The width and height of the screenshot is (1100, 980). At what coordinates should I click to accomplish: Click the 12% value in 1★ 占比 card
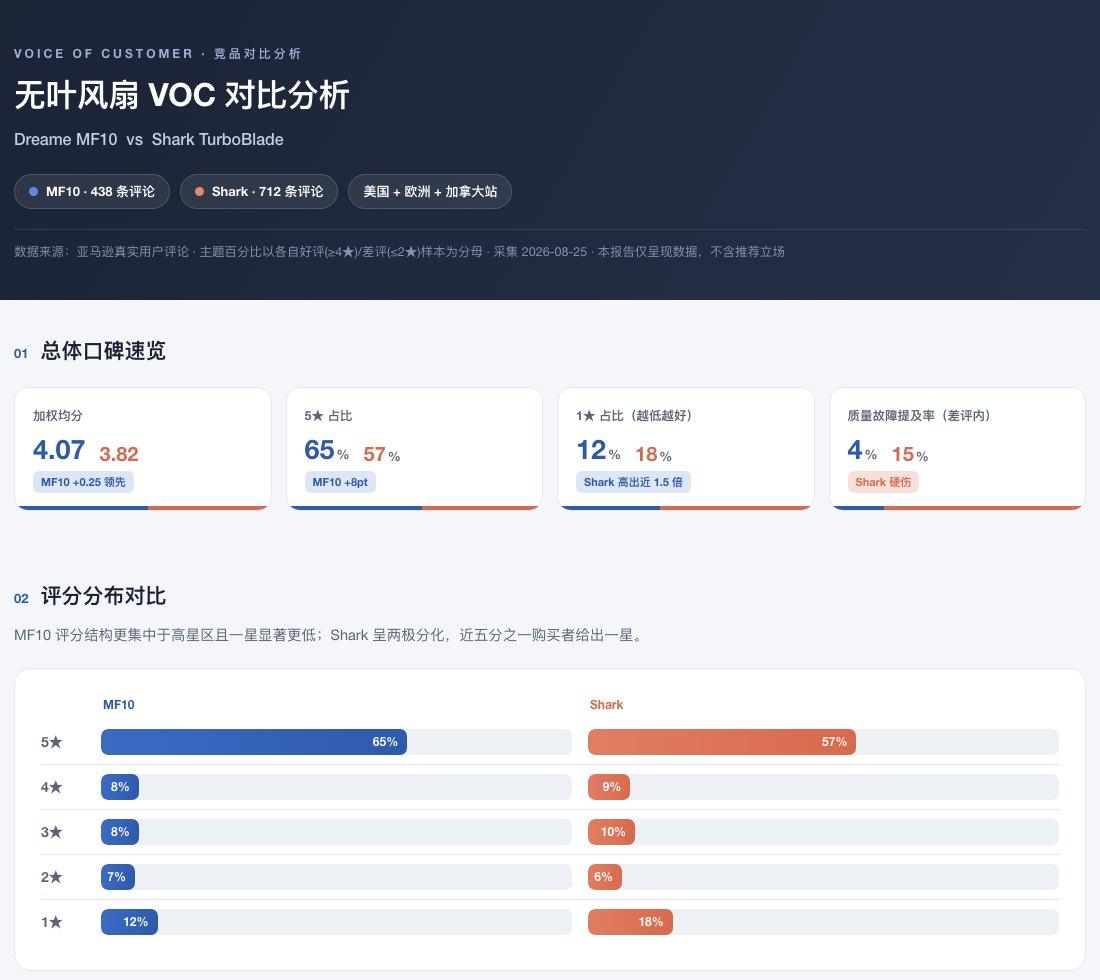click(x=598, y=450)
